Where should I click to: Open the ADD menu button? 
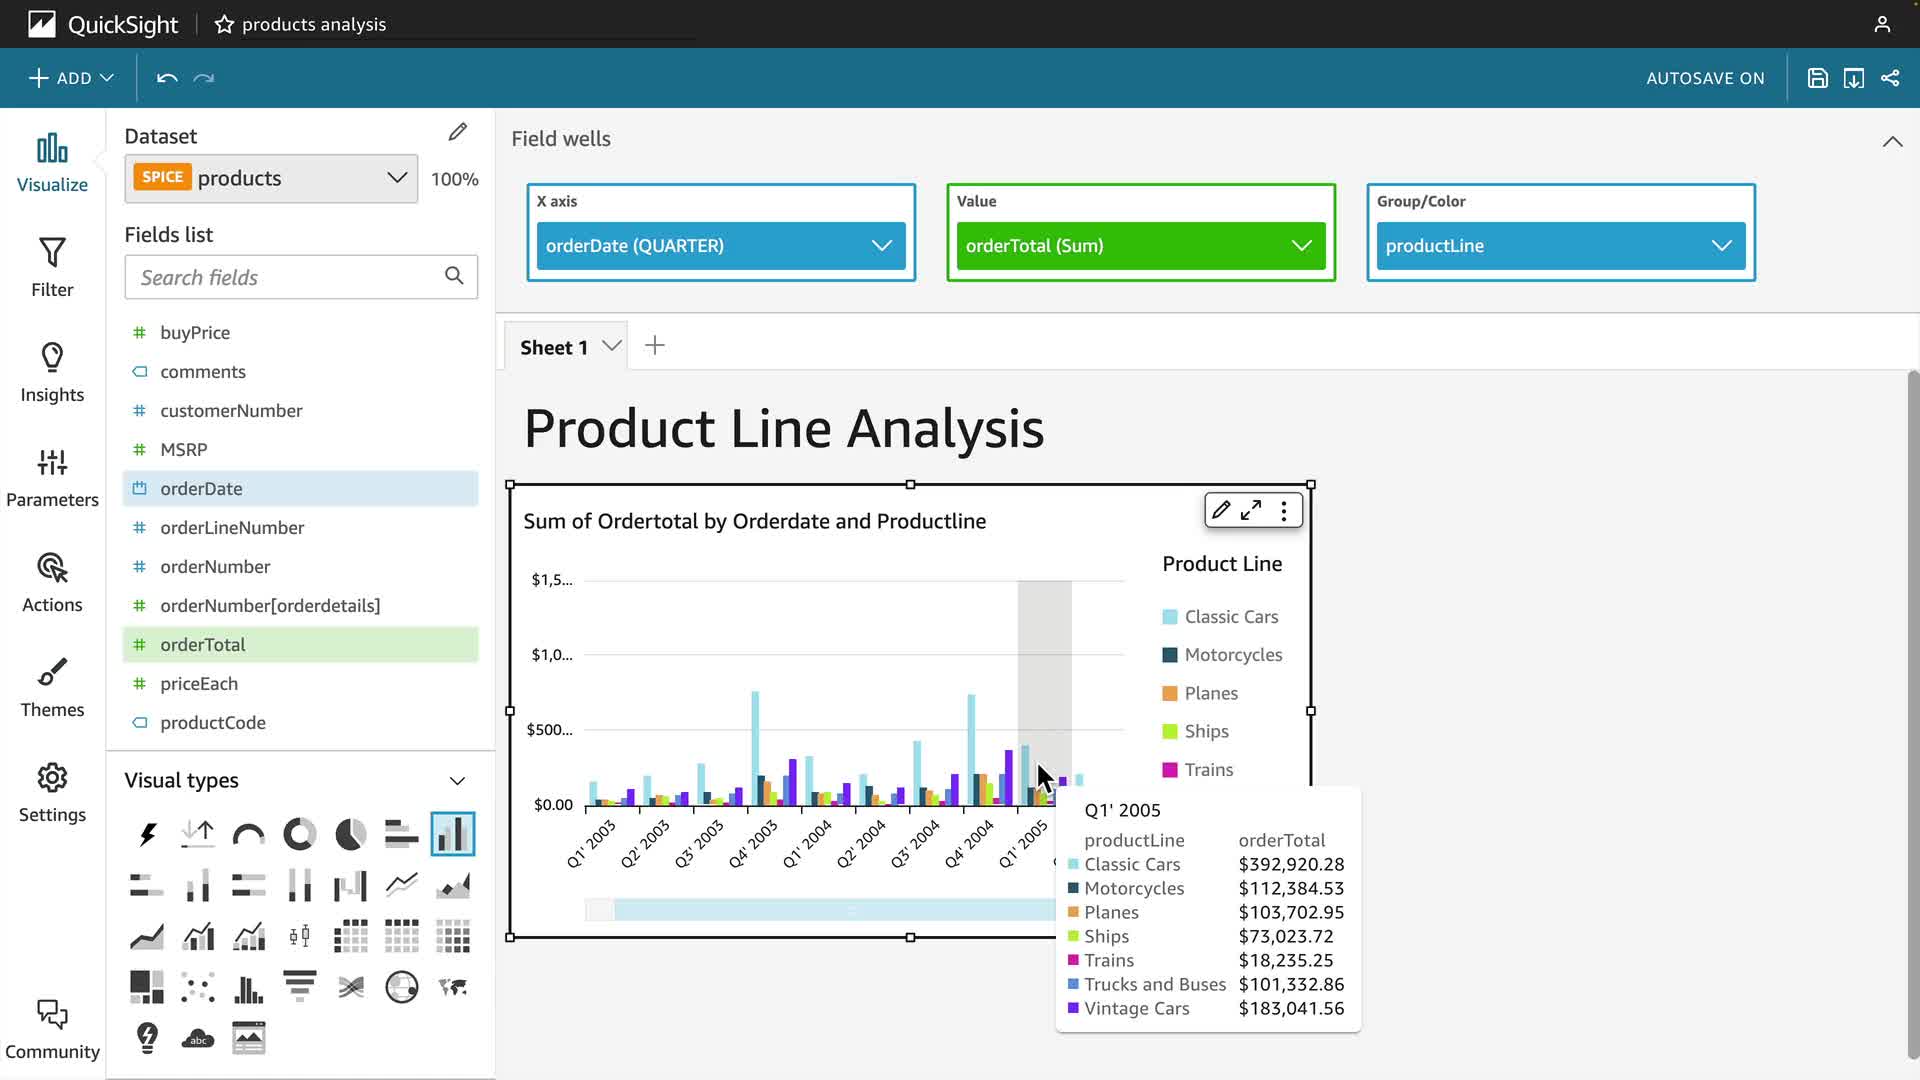(x=71, y=78)
